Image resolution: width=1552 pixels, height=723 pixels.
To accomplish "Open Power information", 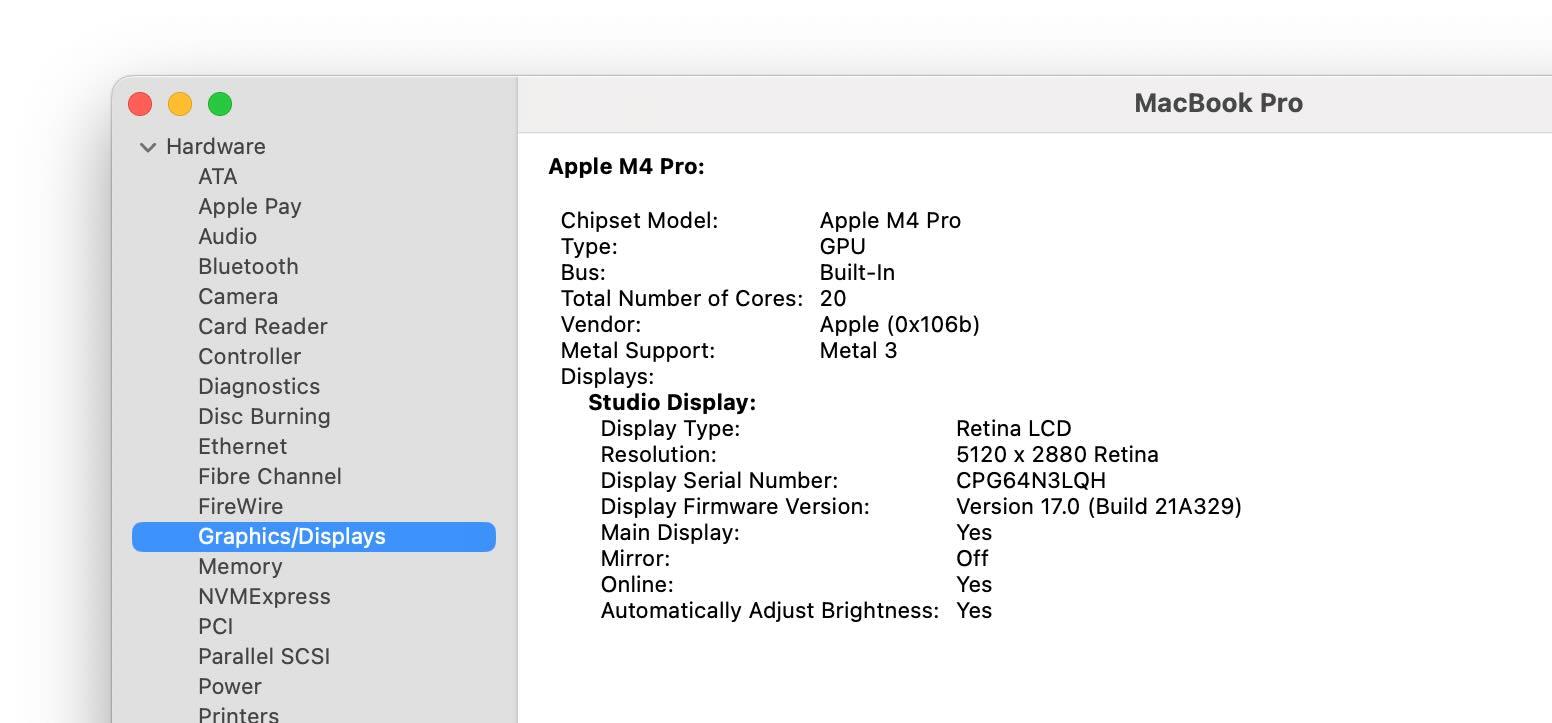I will (x=230, y=686).
